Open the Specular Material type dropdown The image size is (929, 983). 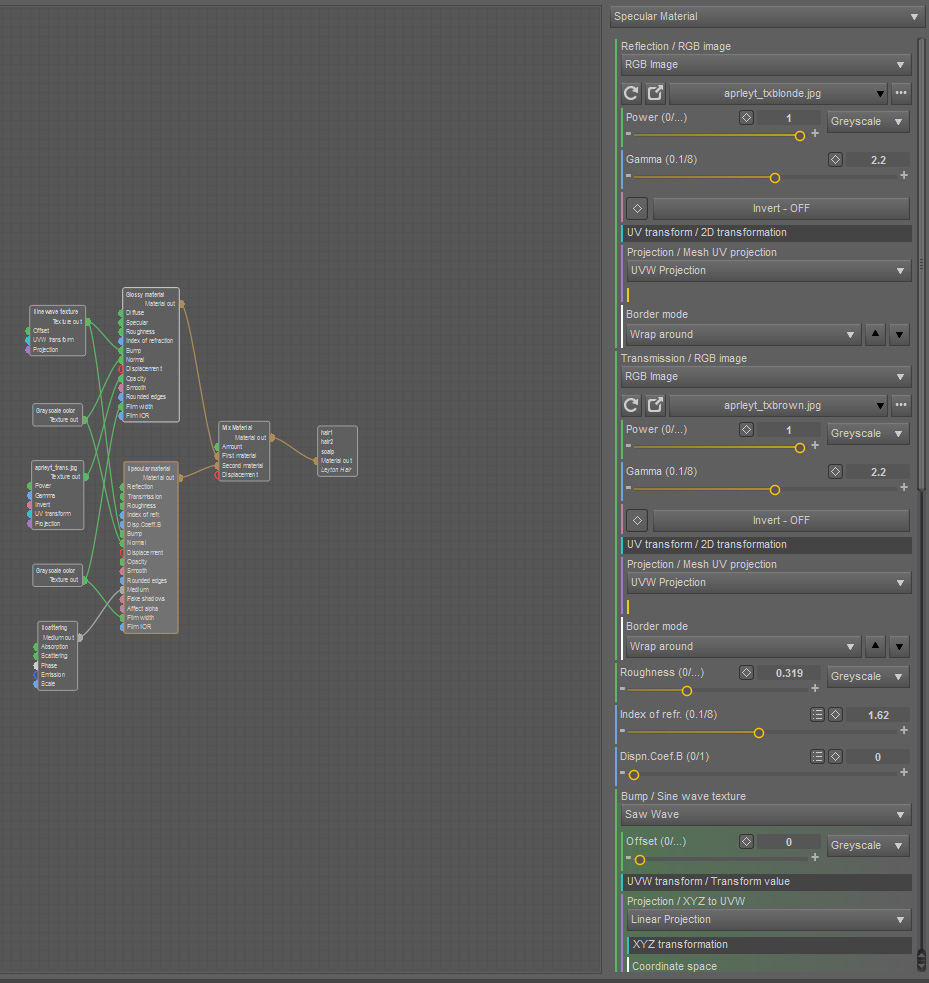767,17
